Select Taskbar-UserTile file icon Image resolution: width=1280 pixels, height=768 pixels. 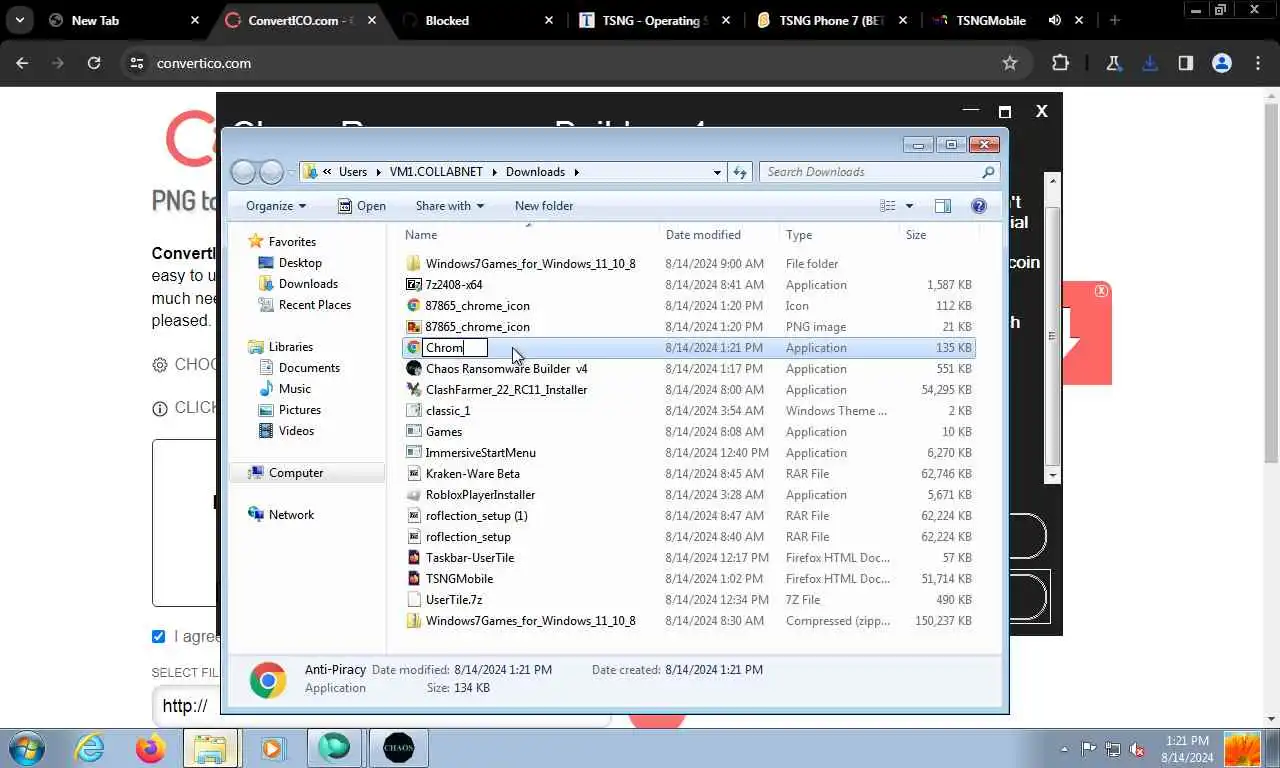coord(414,558)
